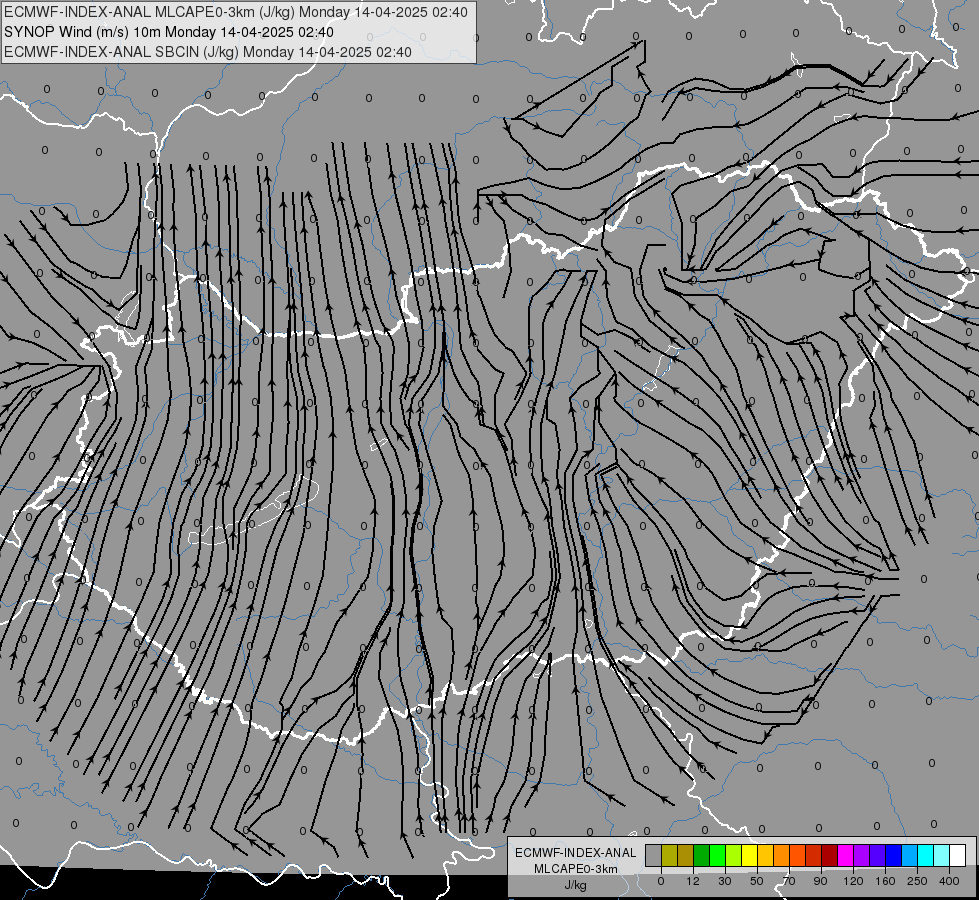Click the legend scale value '400'
Image resolution: width=979 pixels, height=900 pixels.
click(x=949, y=881)
